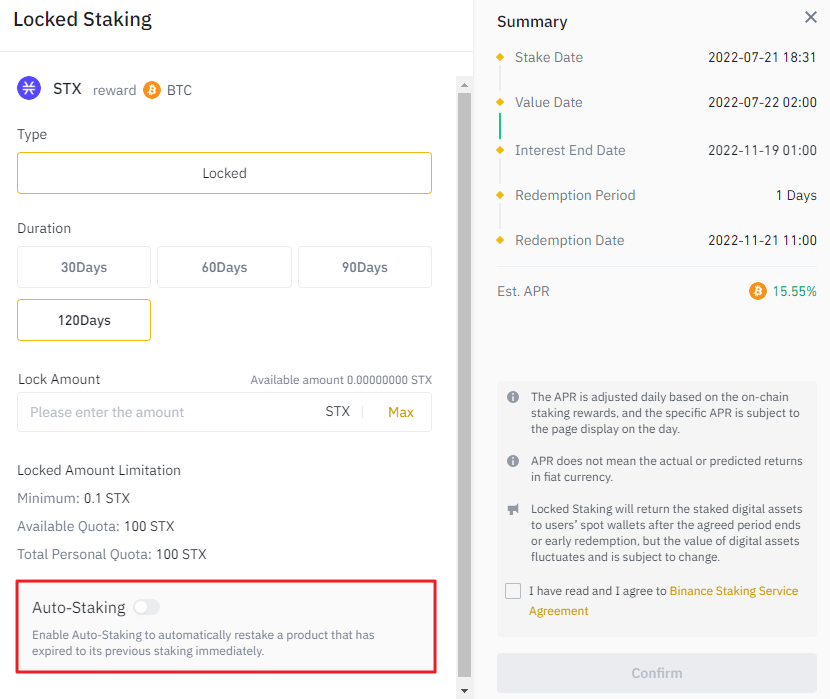Screen dimensions: 830x699
Task: Click the megaphone icon beside Locked Staking note
Action: 513,509
